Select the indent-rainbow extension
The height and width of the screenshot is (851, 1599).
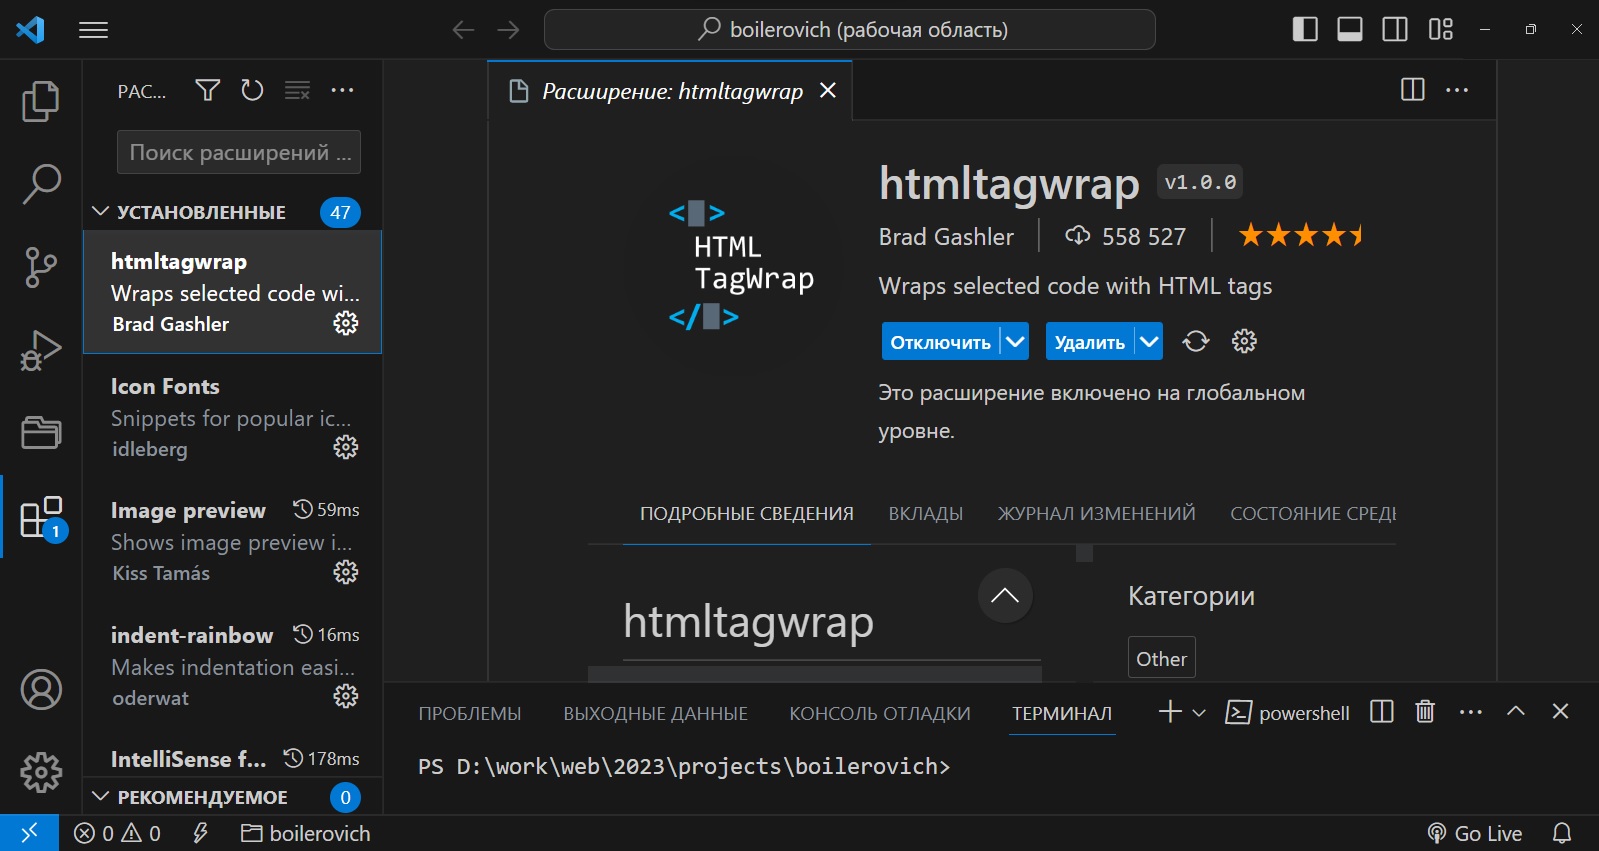(232, 665)
